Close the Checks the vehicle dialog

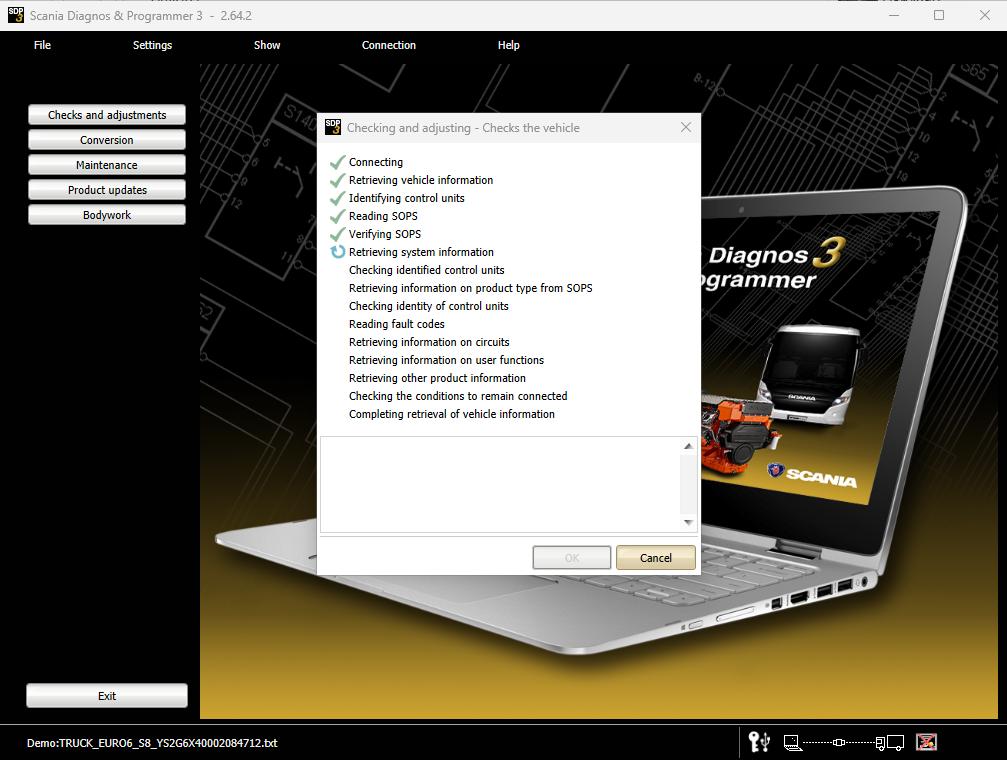(686, 127)
